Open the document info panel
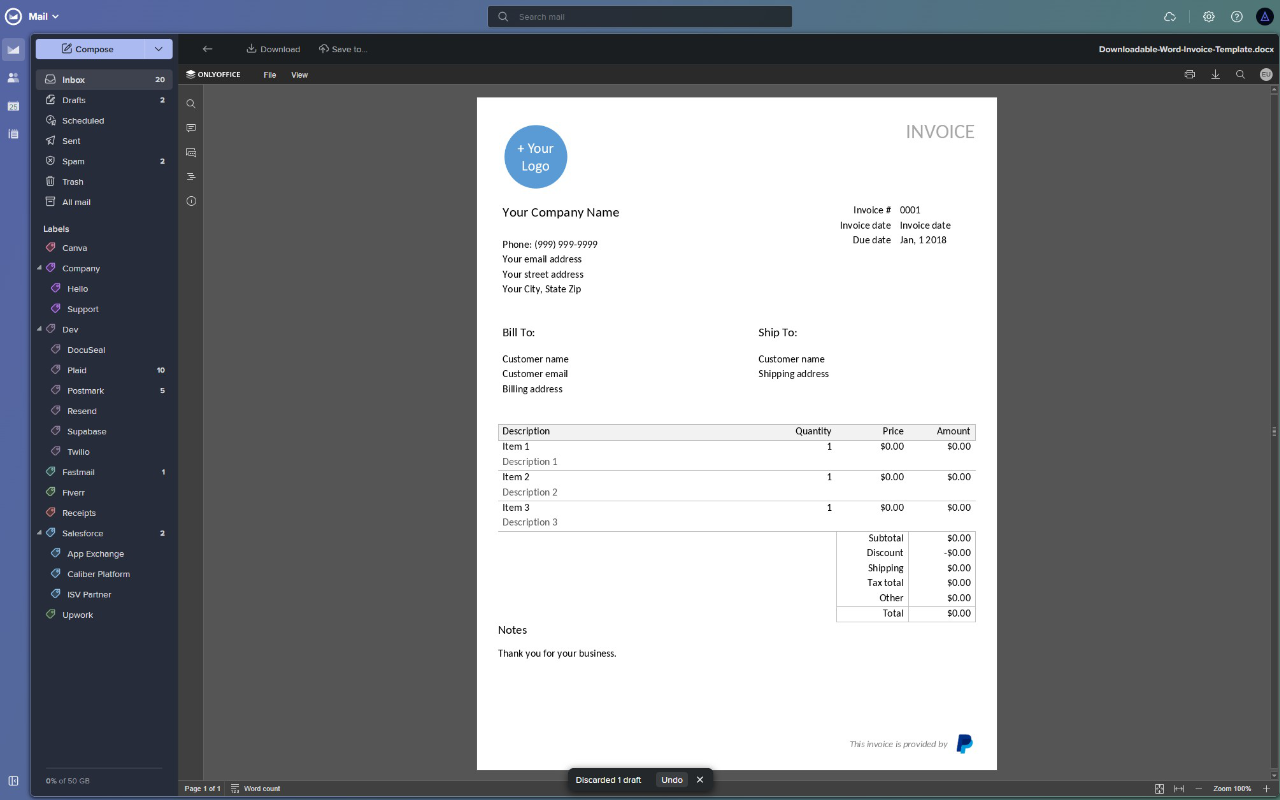Screen dimensions: 1280x800 point(190,200)
